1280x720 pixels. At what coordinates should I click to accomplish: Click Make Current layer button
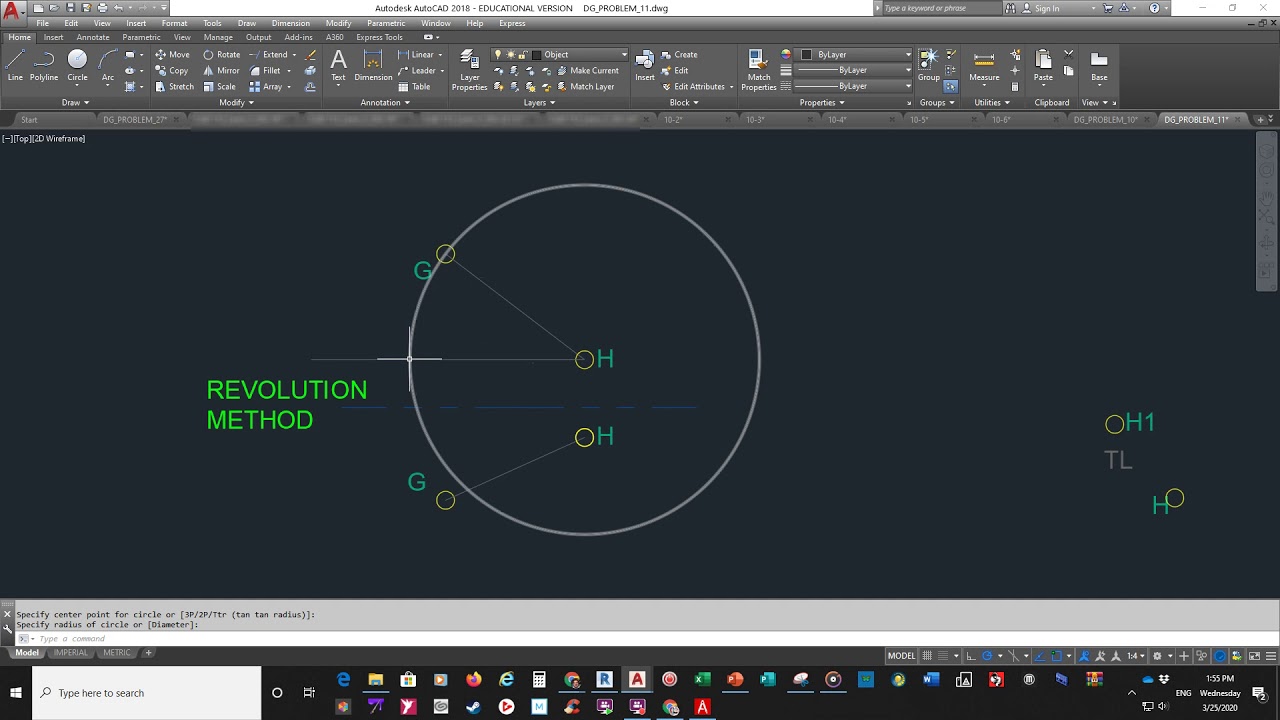coord(588,71)
